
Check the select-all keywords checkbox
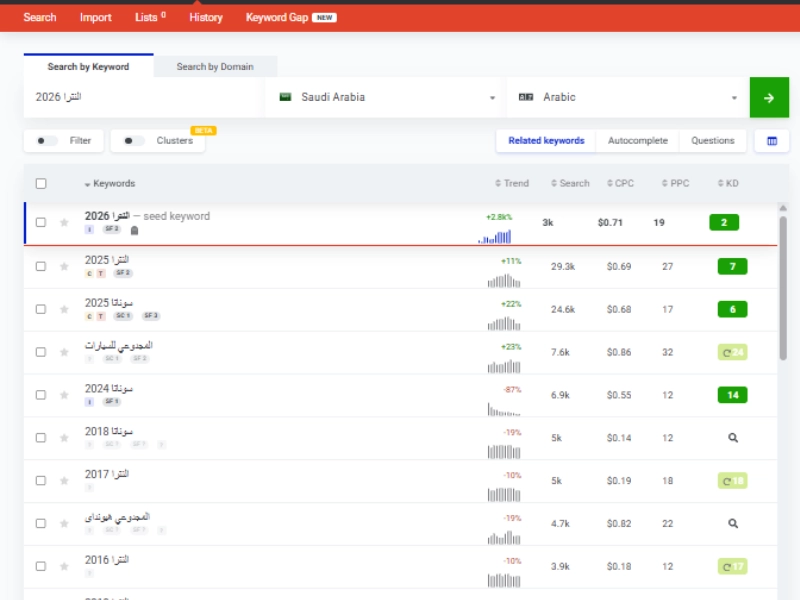41,184
